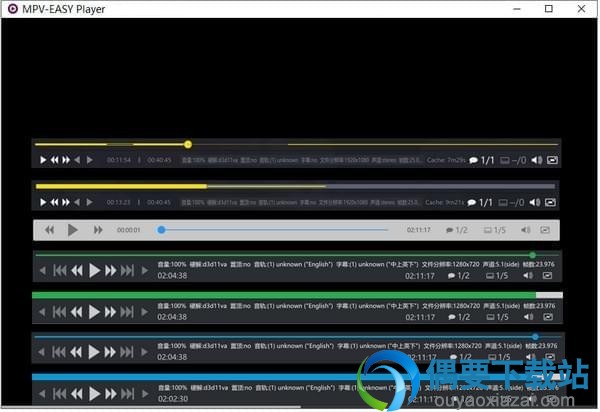
Task: Cycle audio 1/2 under thick green bar
Action: point(459,317)
